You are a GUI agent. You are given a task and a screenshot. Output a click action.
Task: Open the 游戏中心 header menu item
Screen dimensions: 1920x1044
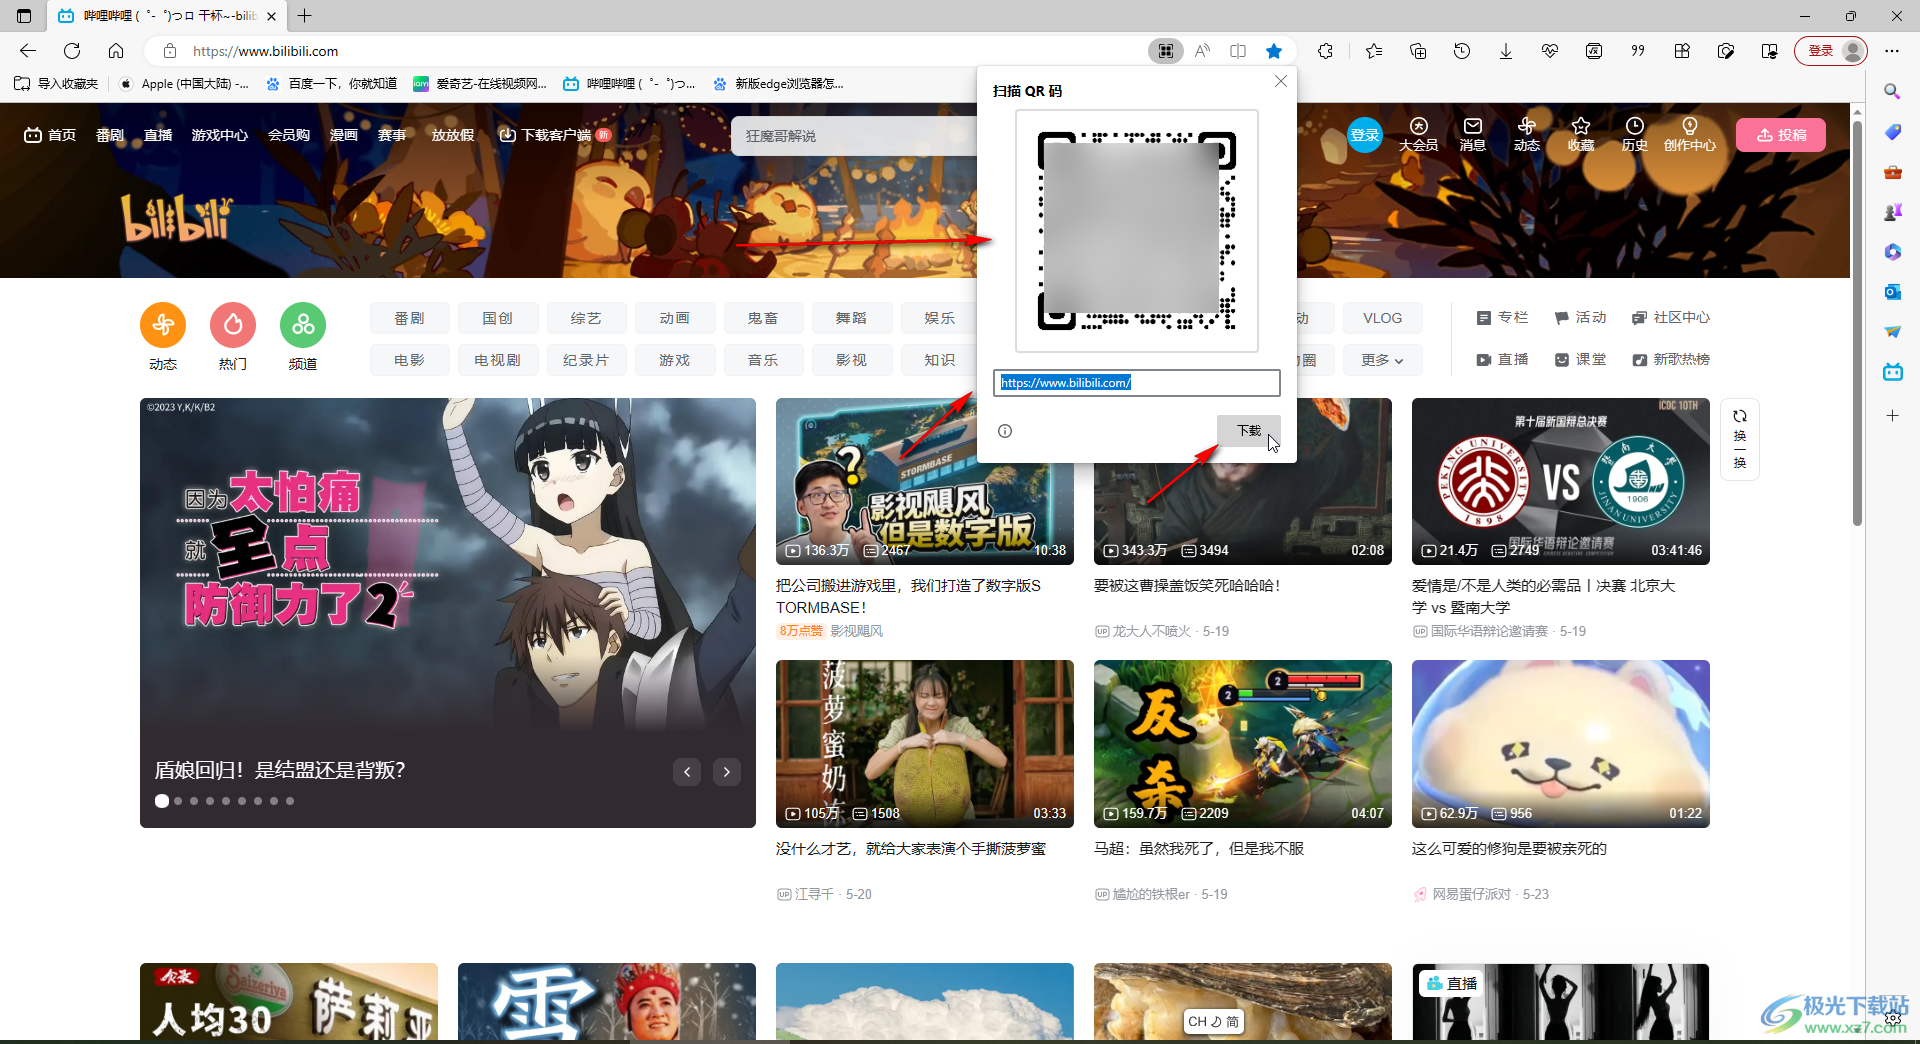coord(220,135)
